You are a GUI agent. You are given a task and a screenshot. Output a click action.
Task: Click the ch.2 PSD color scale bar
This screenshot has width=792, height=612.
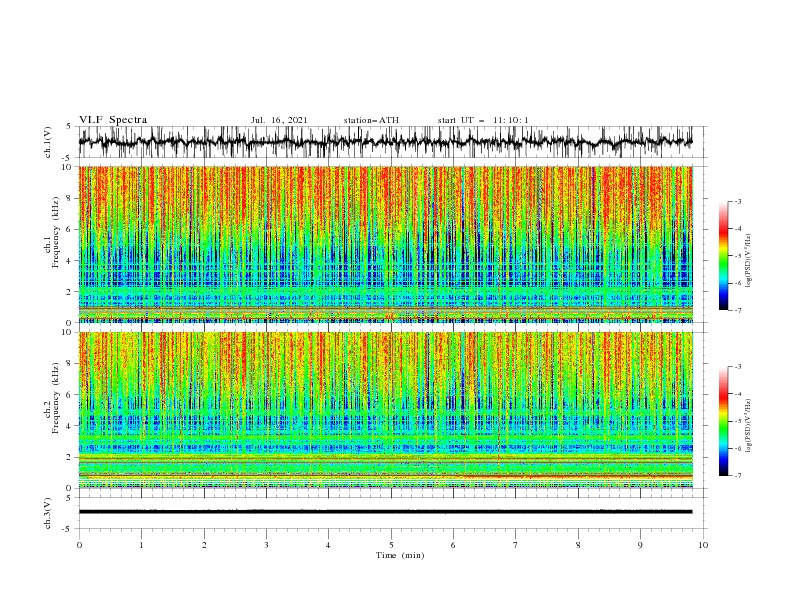coord(723,421)
